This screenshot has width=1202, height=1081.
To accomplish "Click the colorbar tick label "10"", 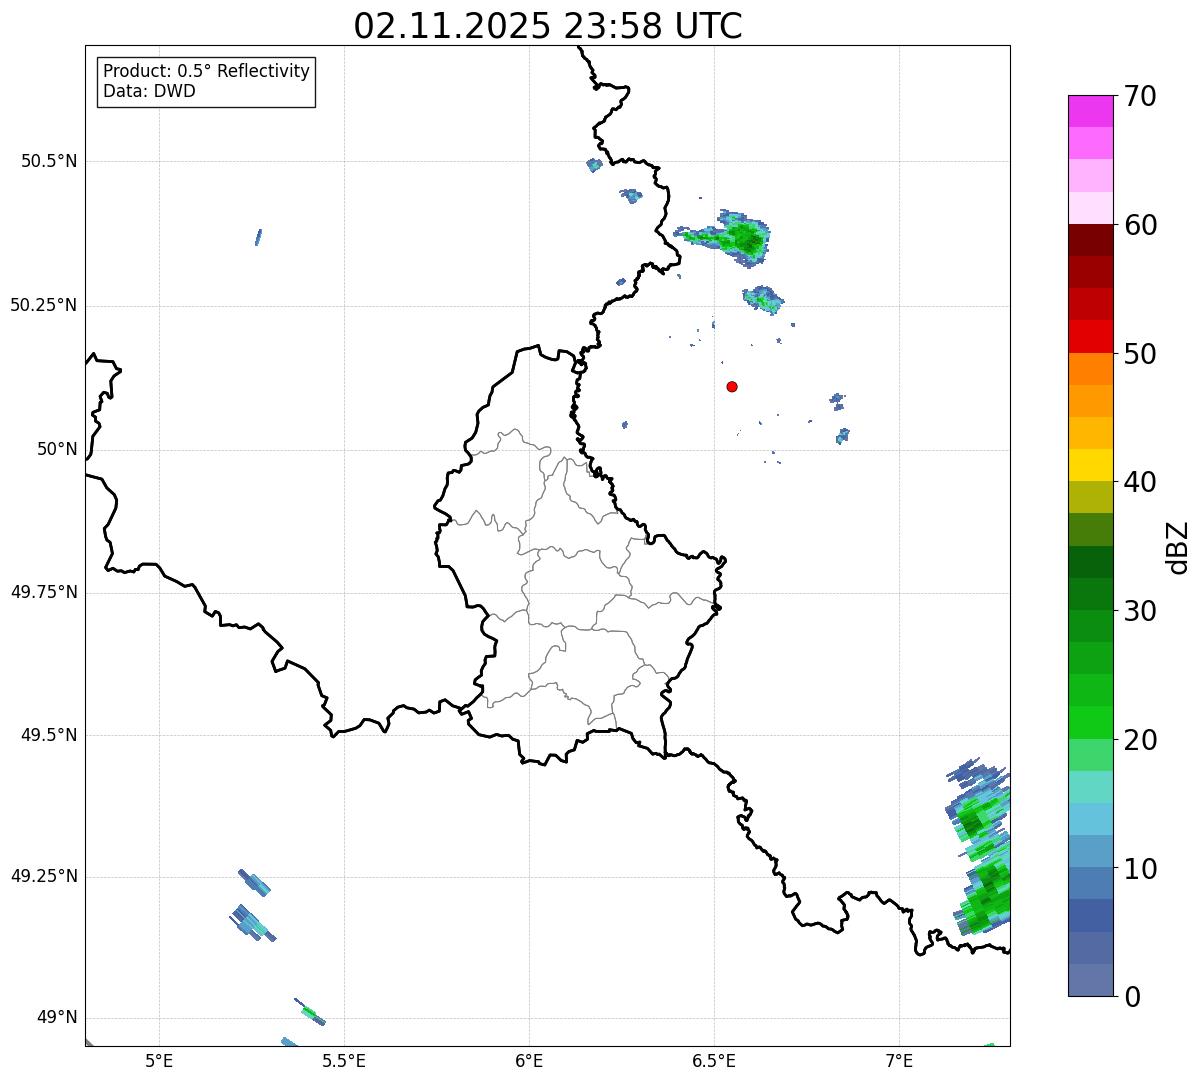I will (x=1139, y=868).
